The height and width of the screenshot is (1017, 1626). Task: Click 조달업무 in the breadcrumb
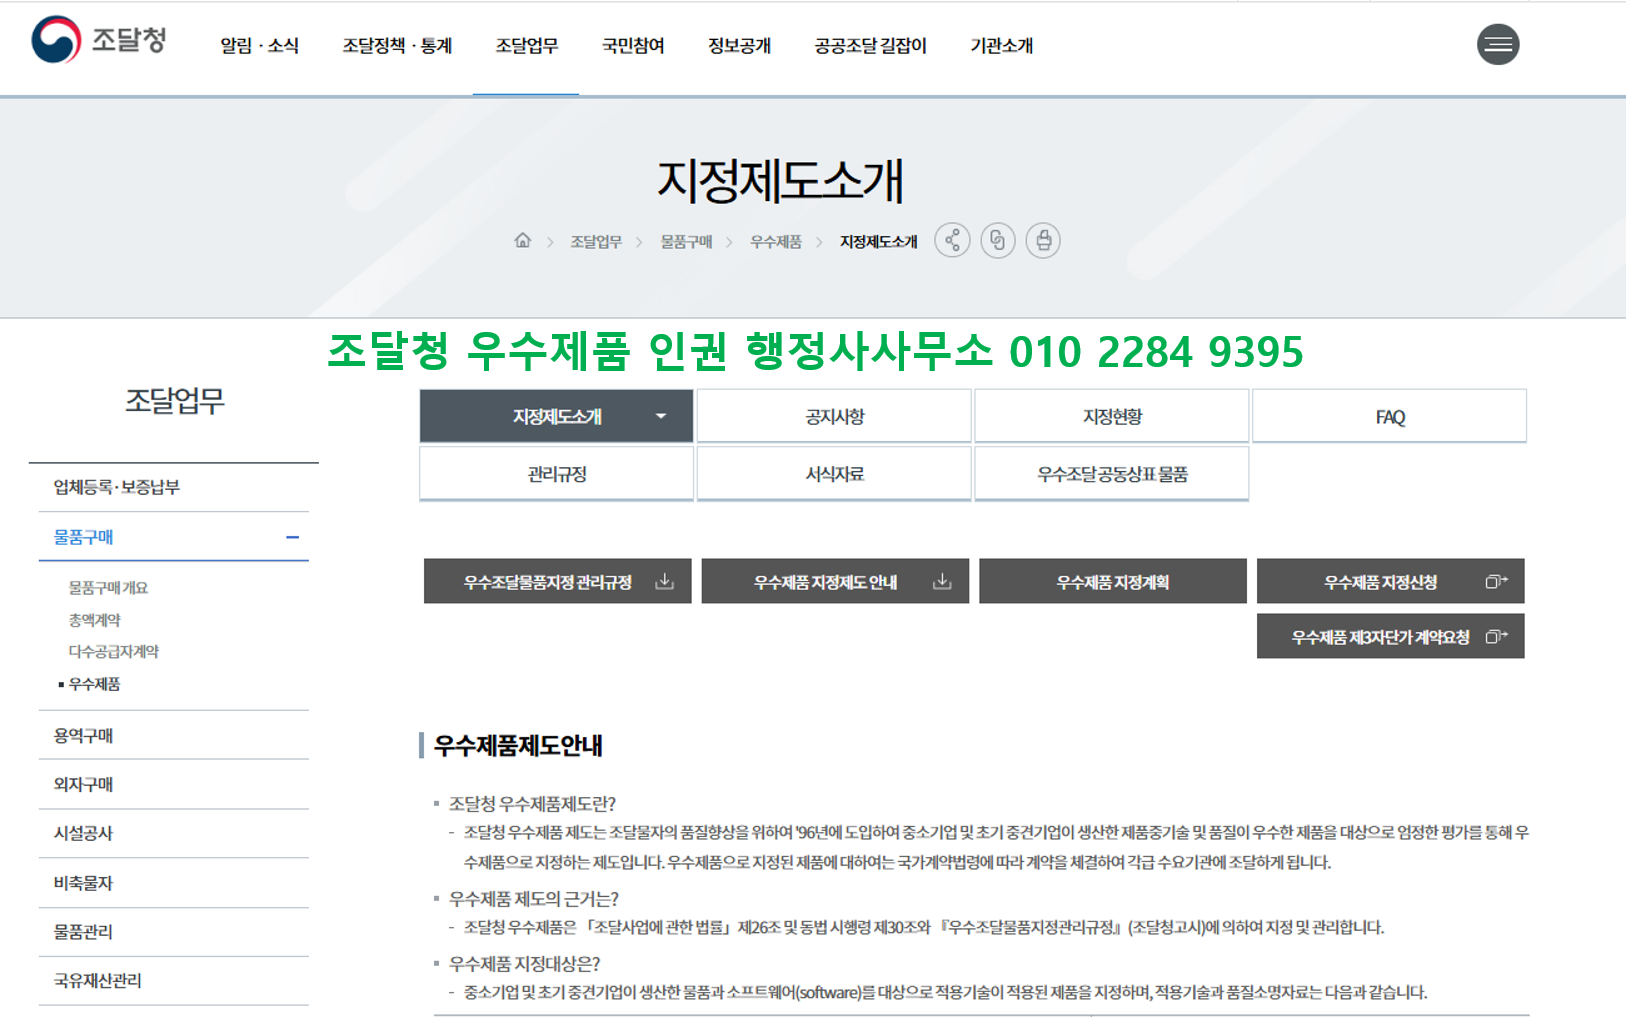(x=596, y=242)
